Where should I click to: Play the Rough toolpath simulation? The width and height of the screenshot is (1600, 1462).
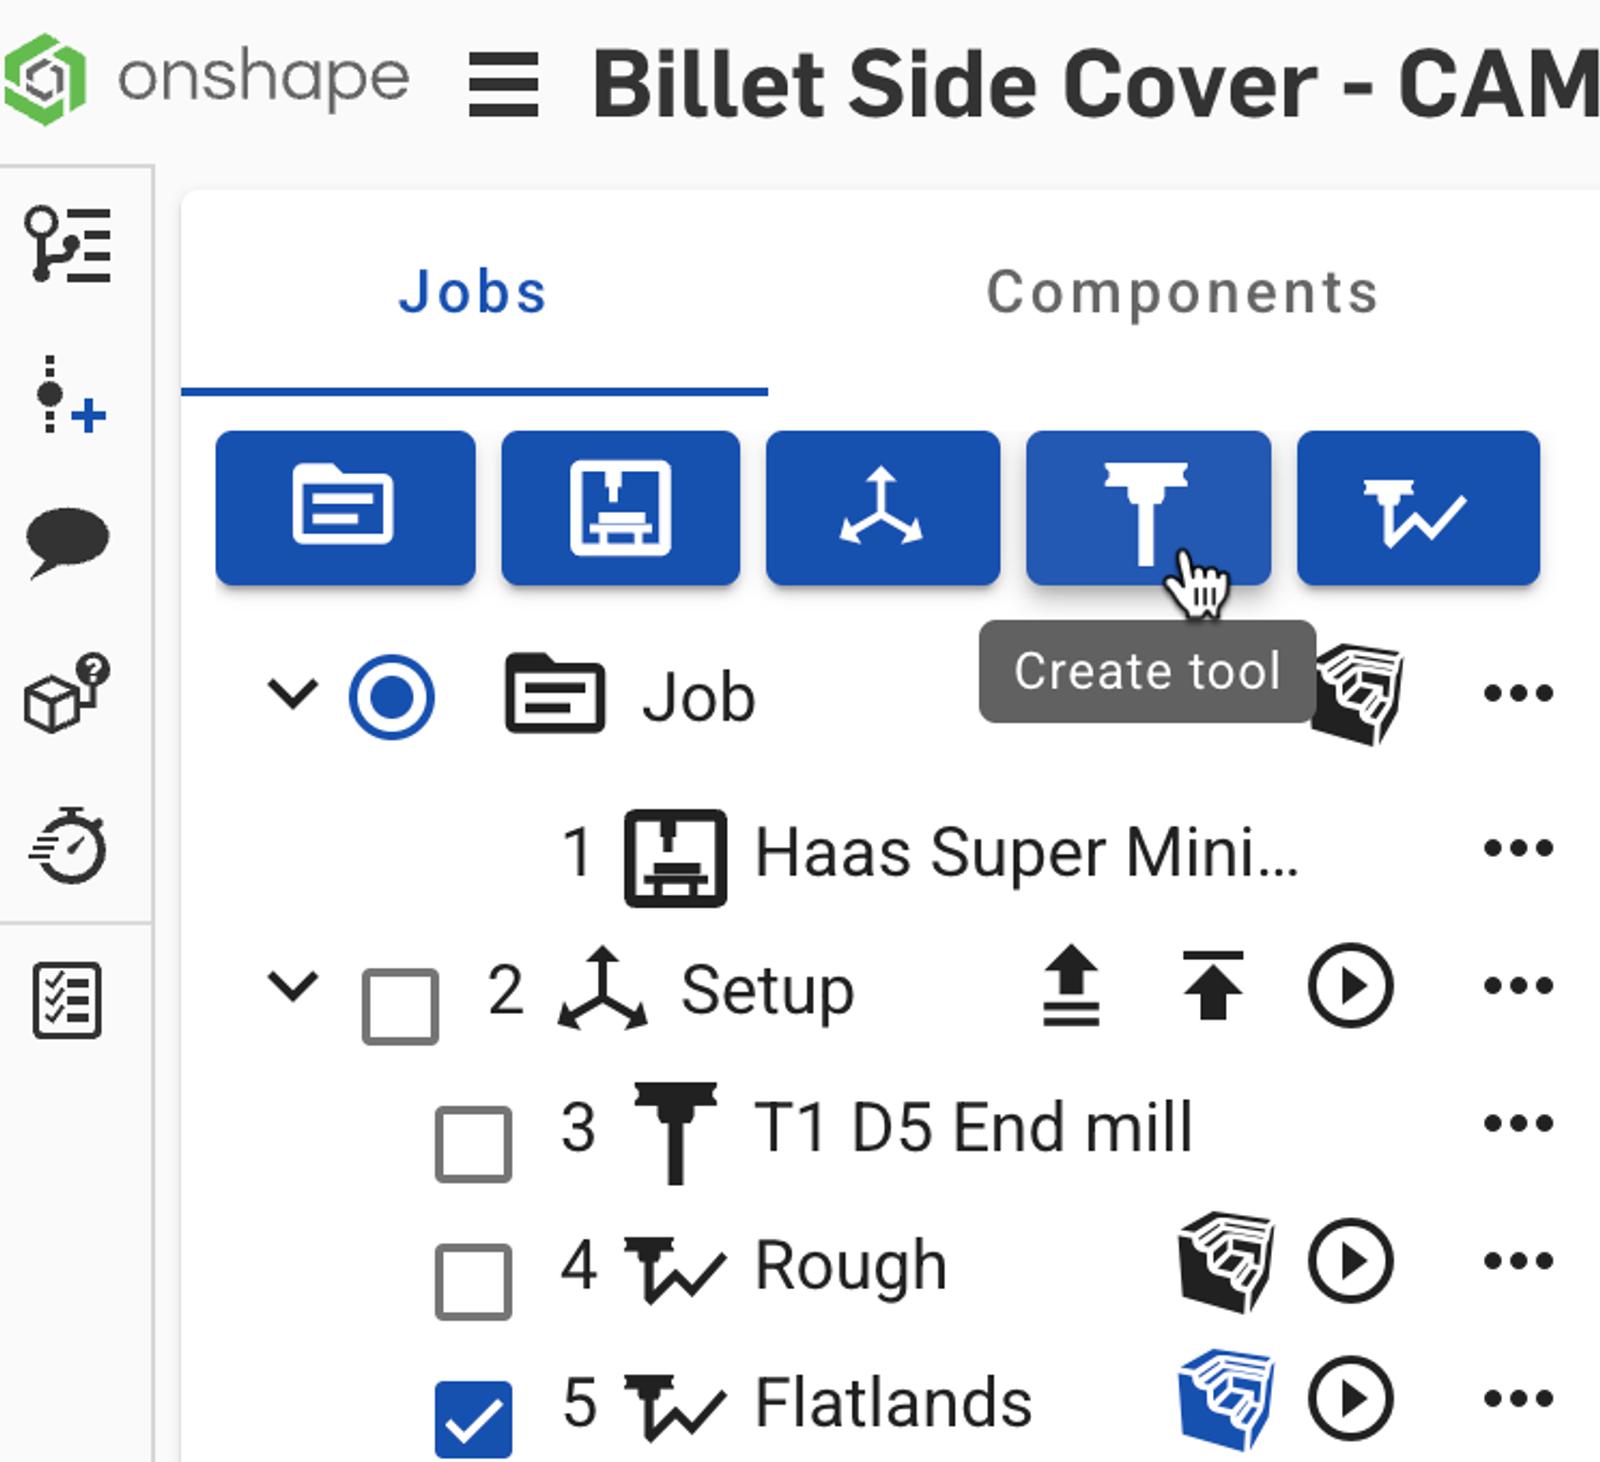(x=1350, y=1261)
